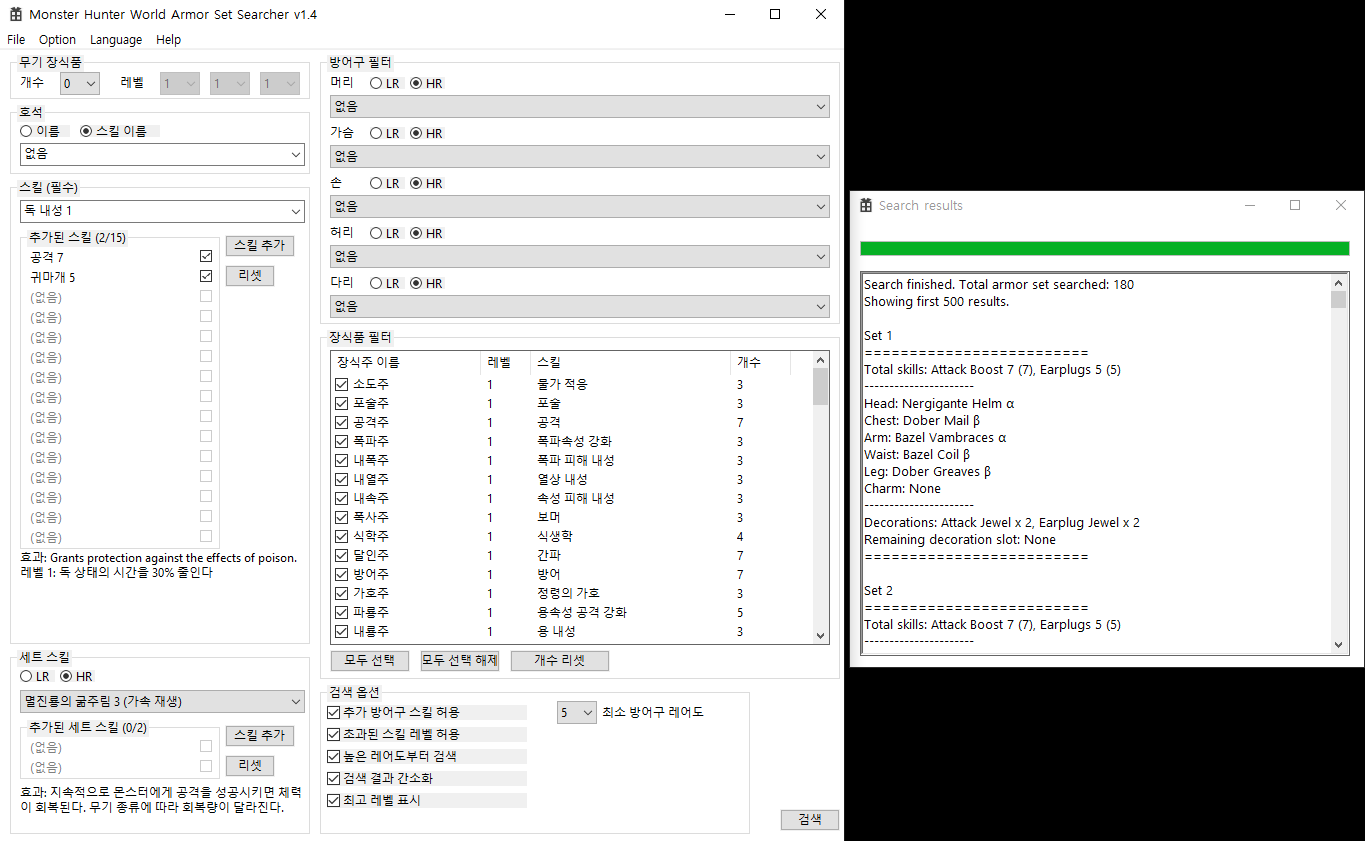Click 'Waist: Bazel Coil β' text in results

[x=917, y=454]
